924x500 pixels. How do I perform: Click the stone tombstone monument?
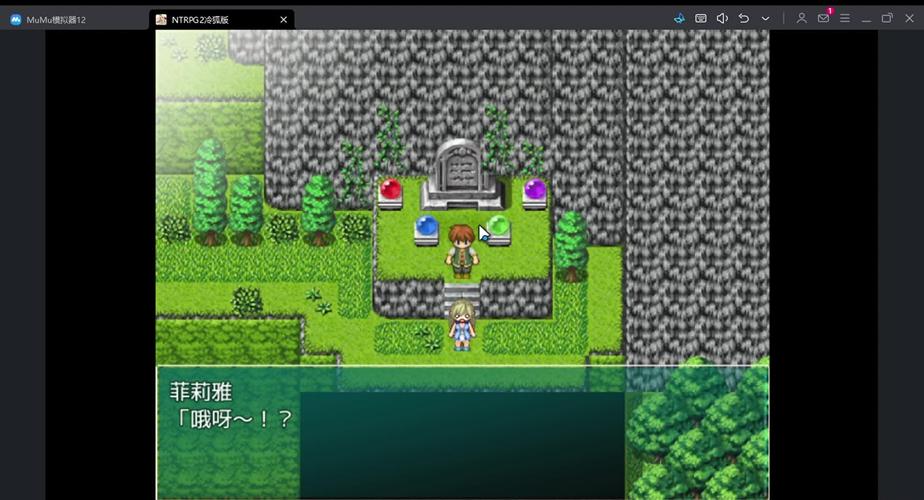462,175
